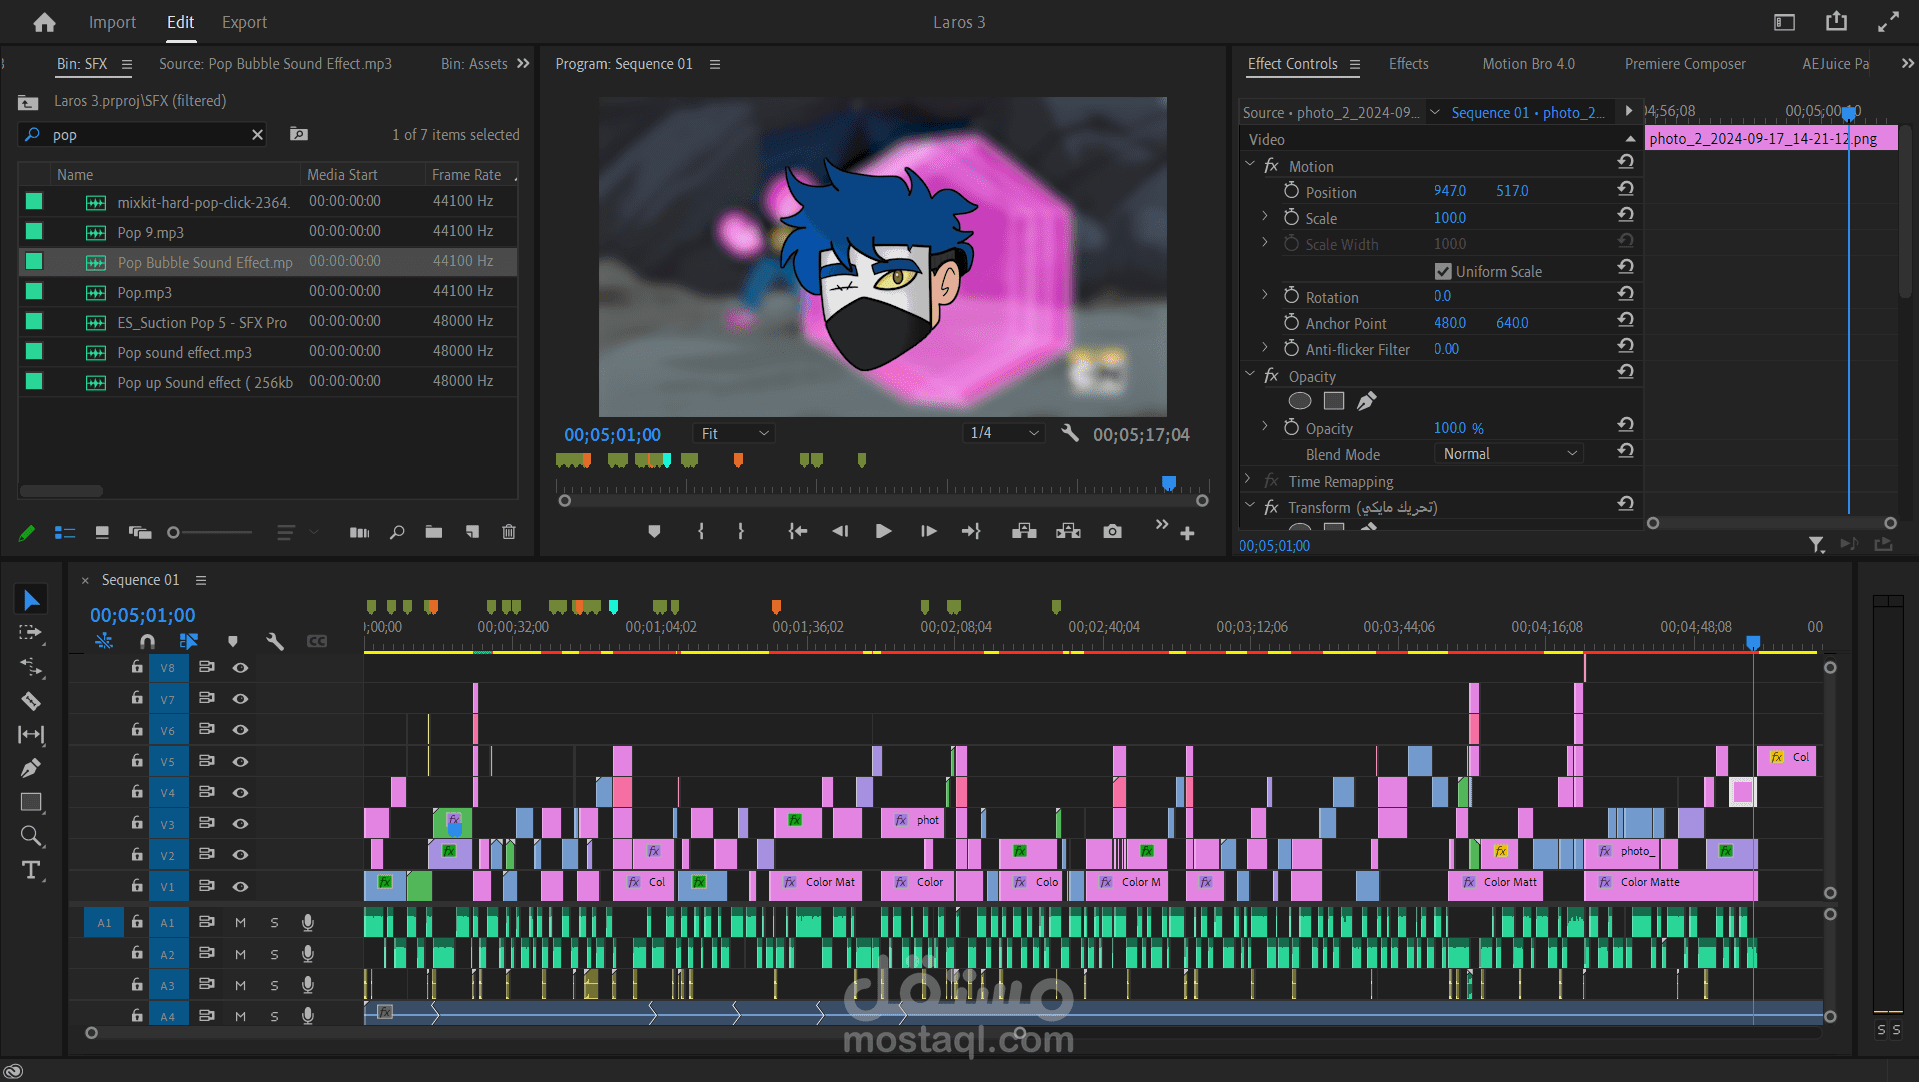Uncheck Uniform Scale checkbox
This screenshot has height=1082, width=1919.
click(1443, 271)
